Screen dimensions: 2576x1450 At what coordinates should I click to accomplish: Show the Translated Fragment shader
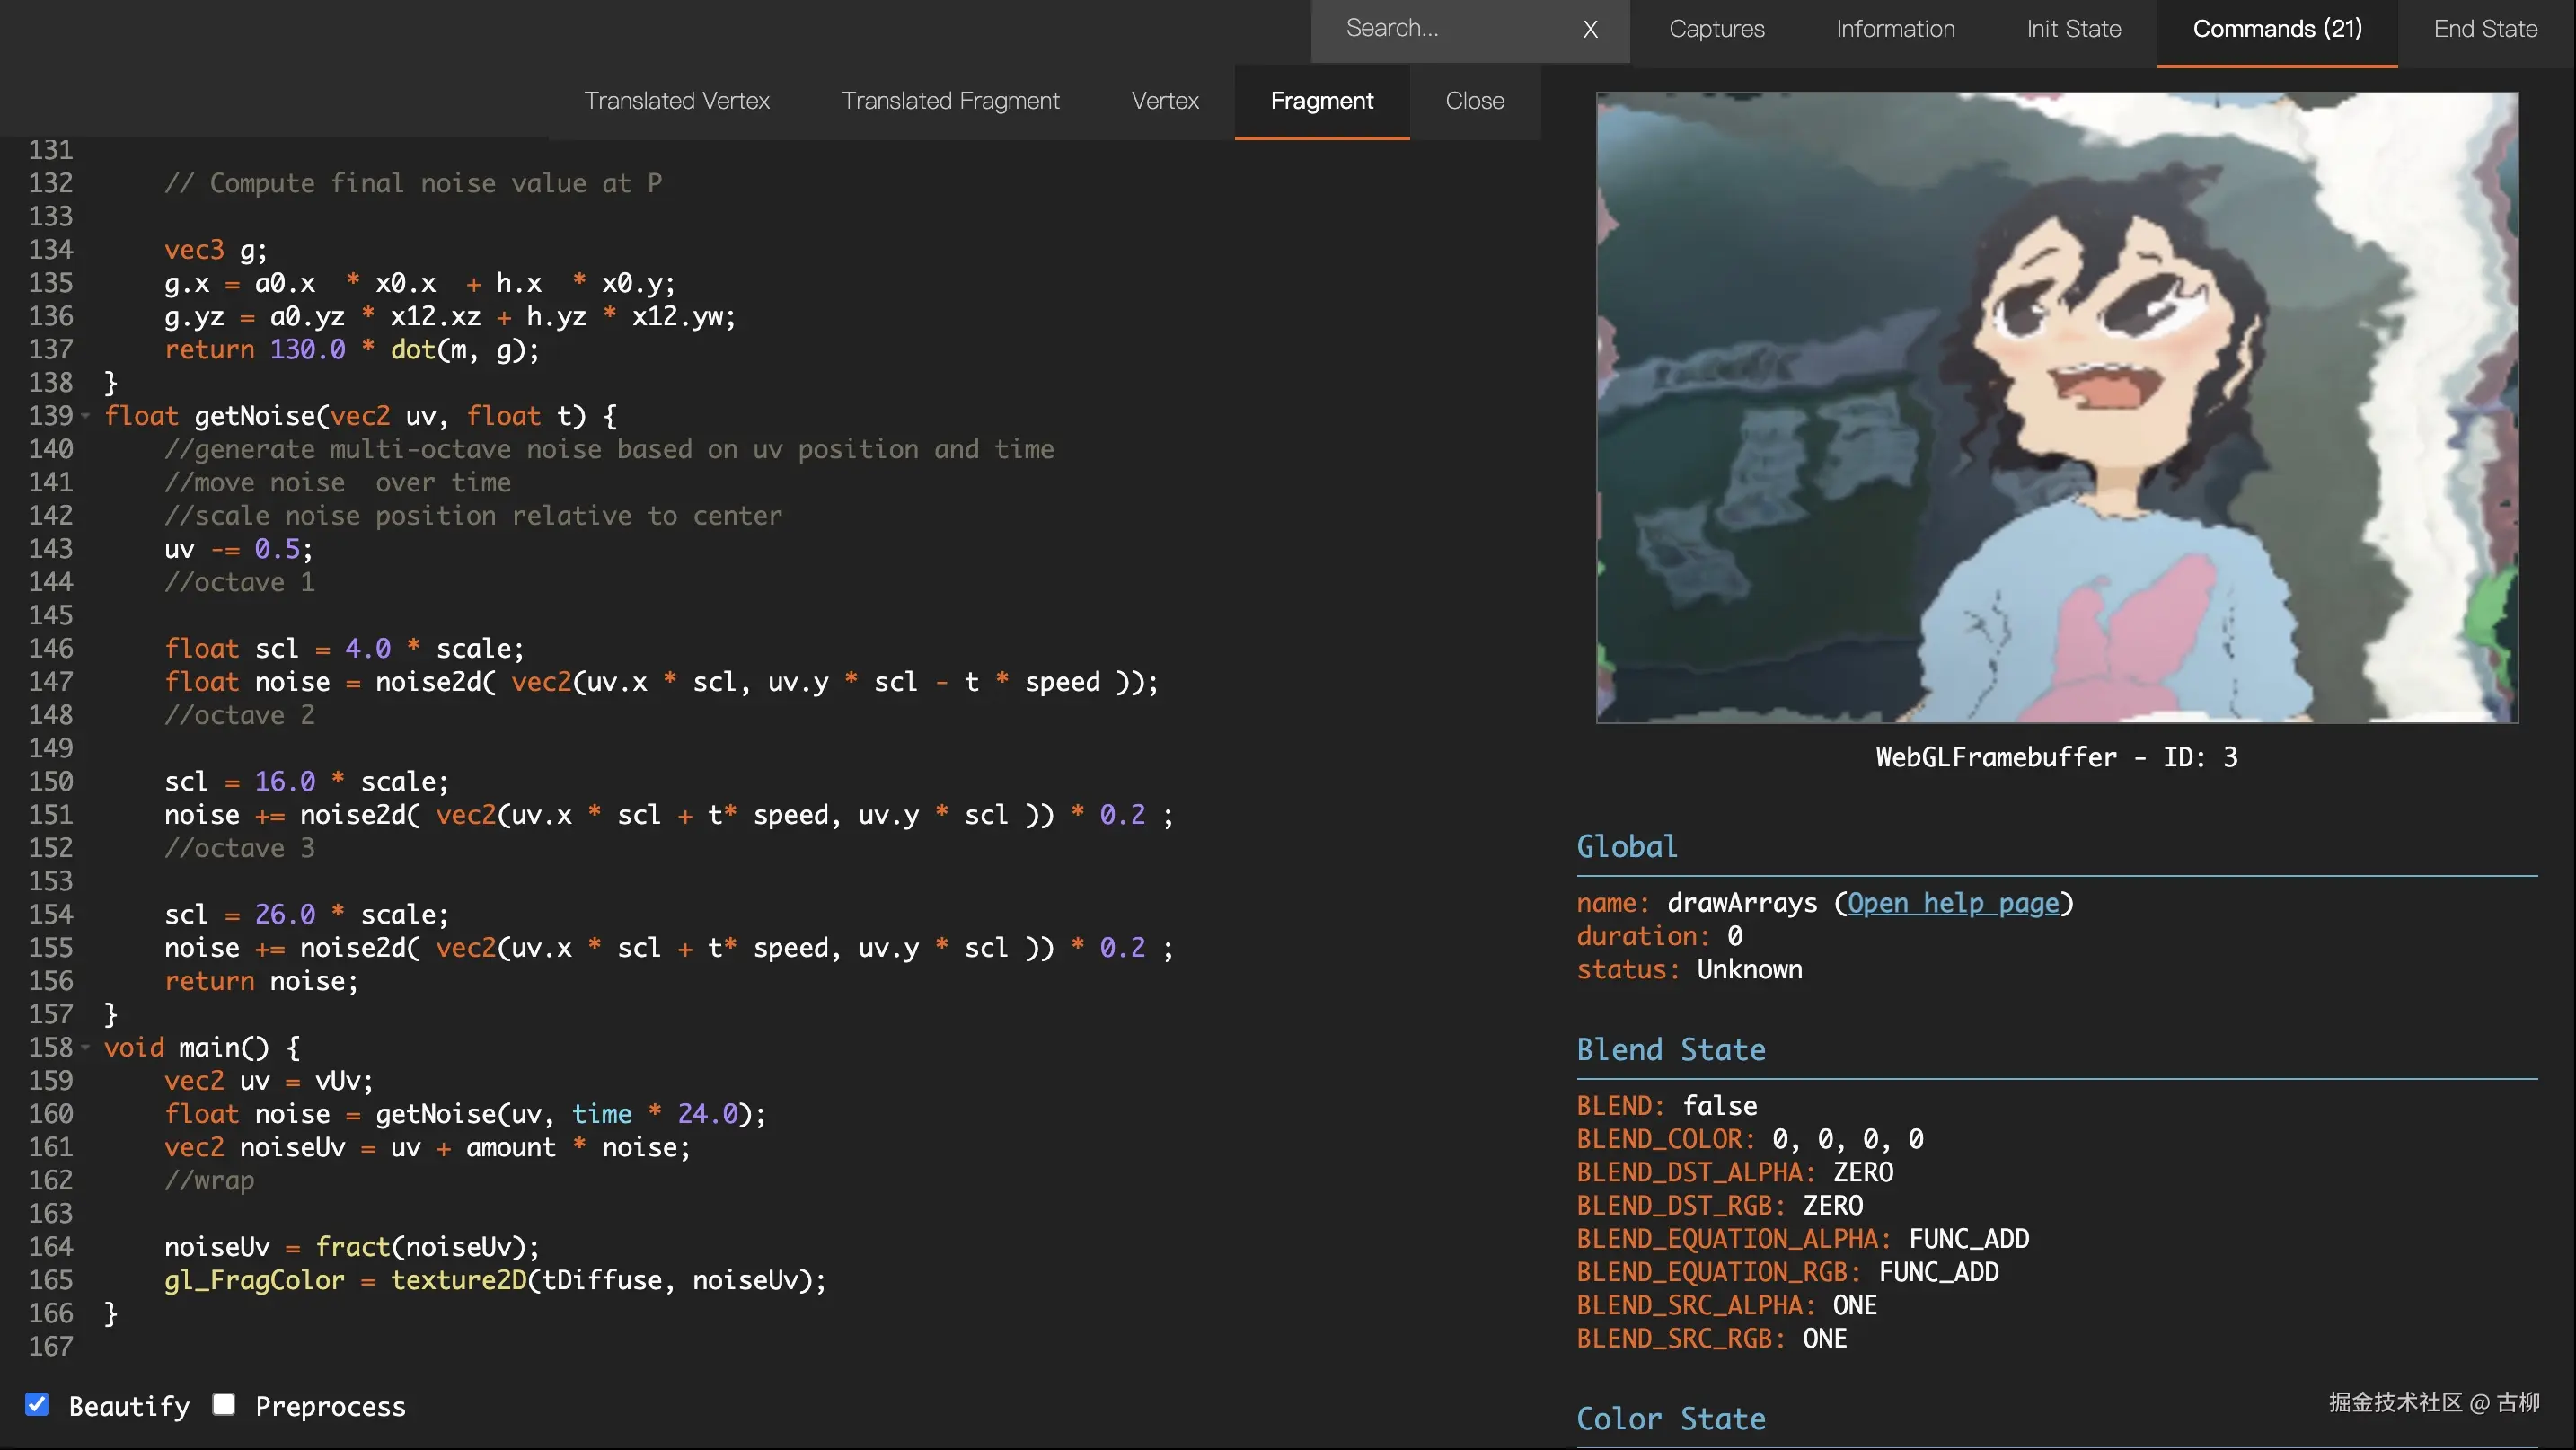click(950, 101)
